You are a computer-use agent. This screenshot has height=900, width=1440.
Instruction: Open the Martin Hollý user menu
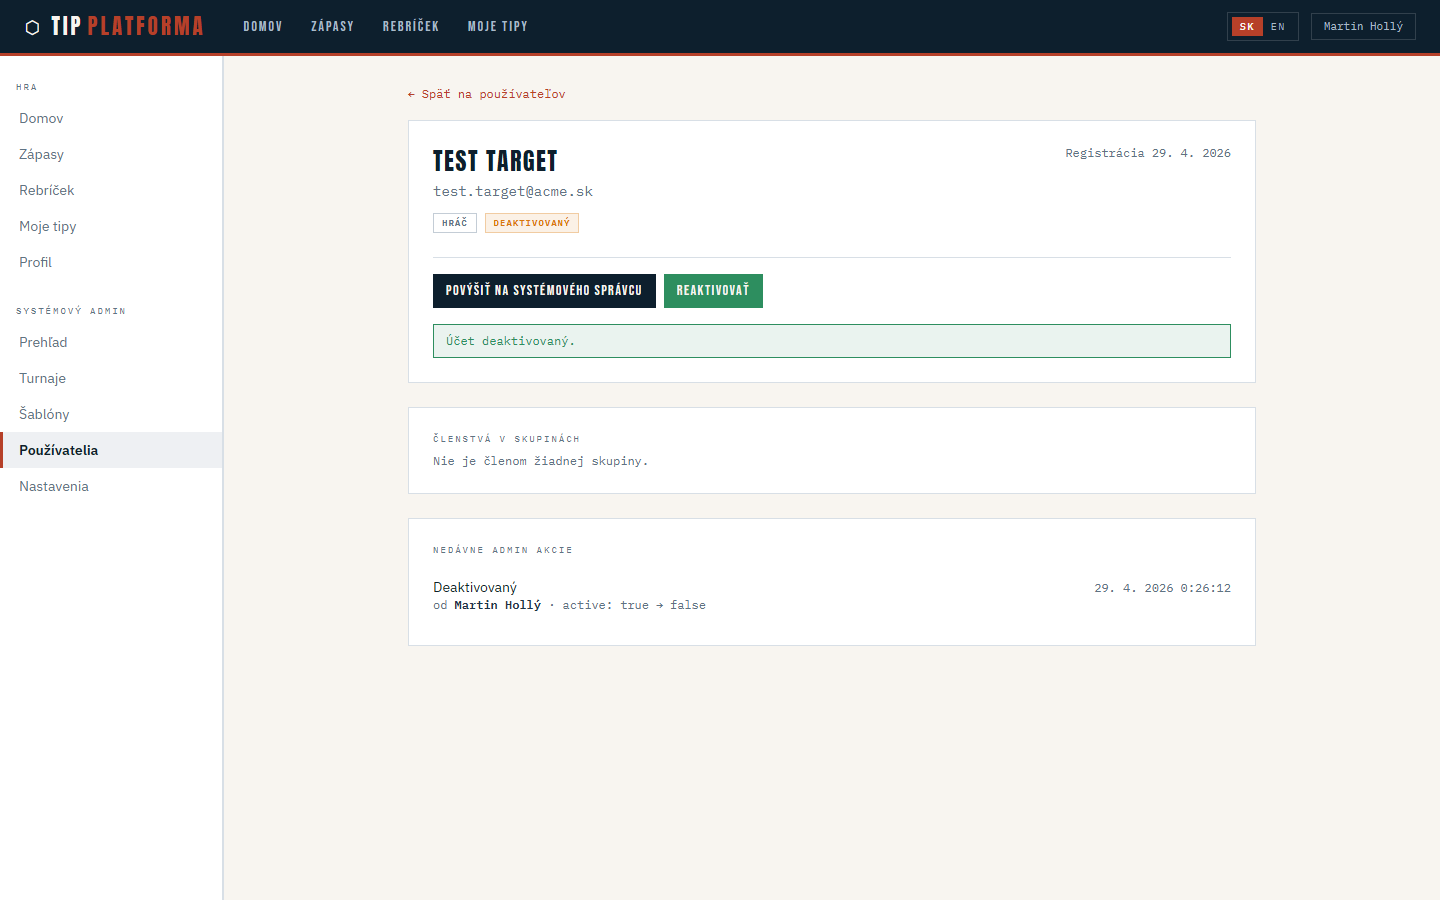click(x=1362, y=27)
